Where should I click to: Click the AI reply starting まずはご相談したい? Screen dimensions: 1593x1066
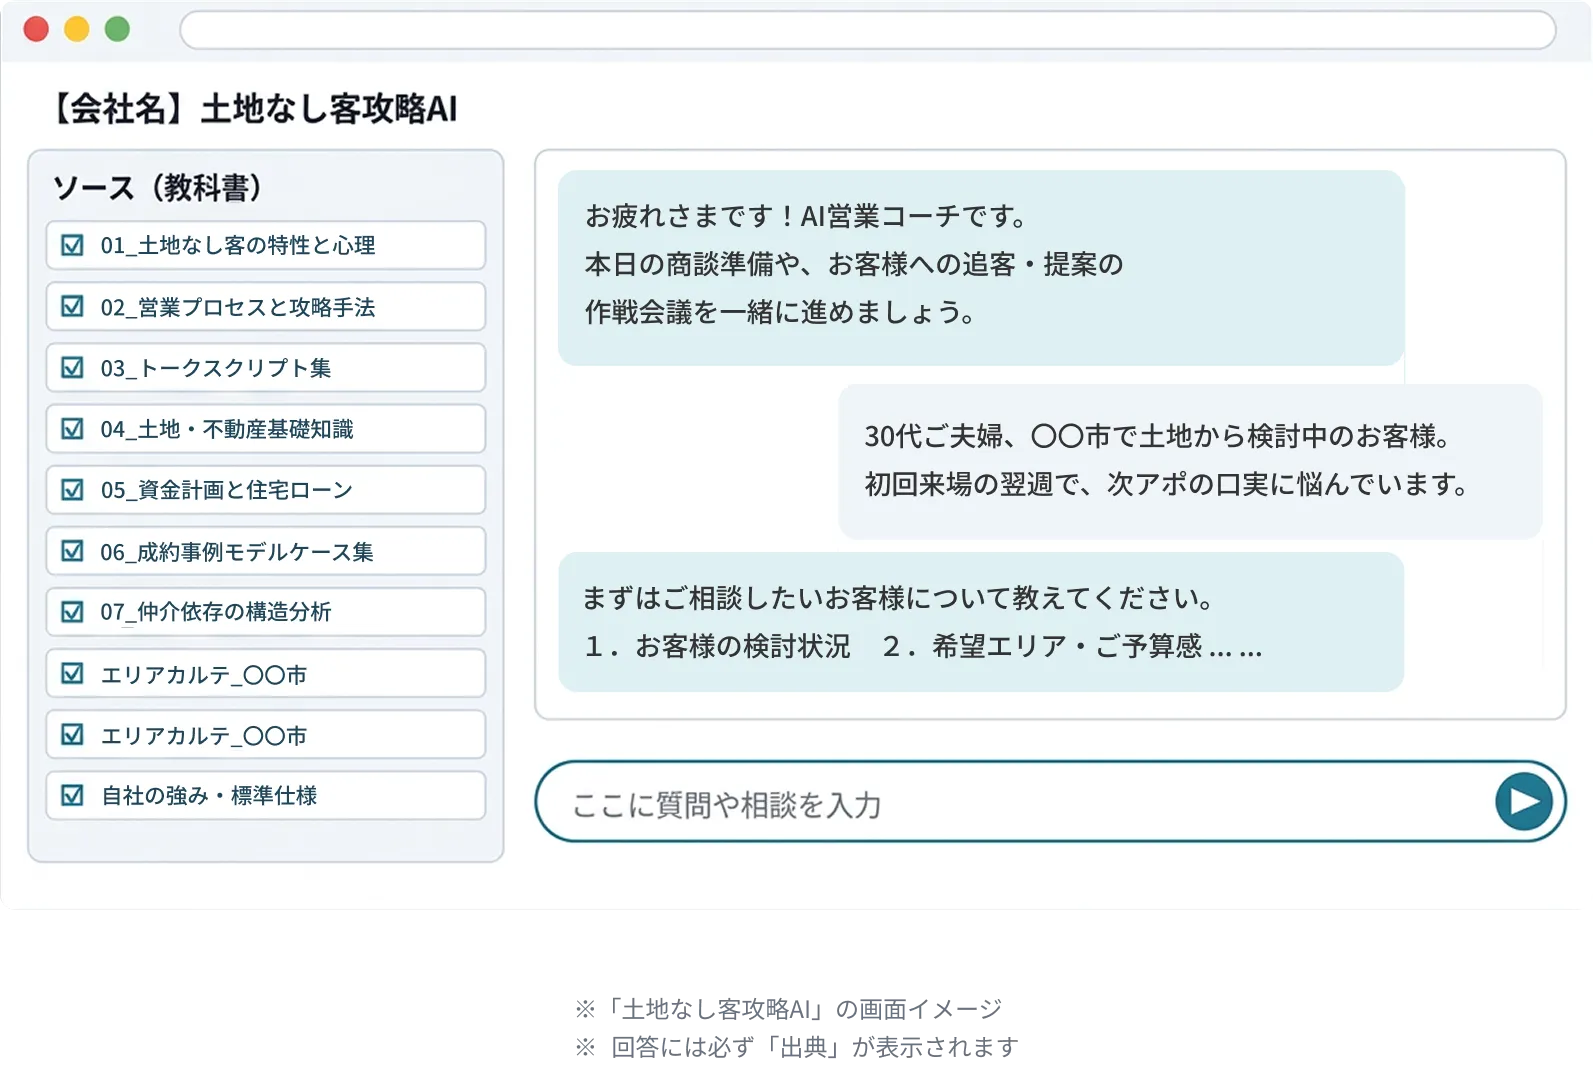click(981, 622)
